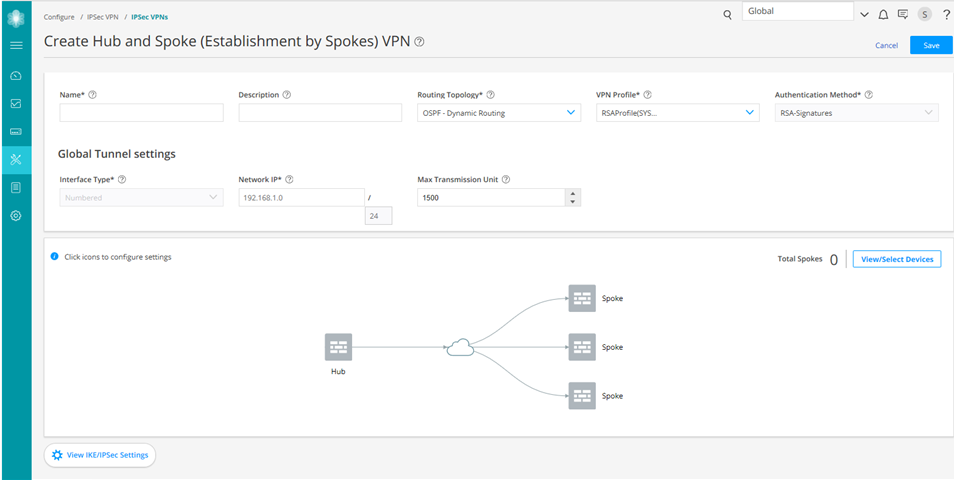954x480 pixels.
Task: Click the Name input field
Action: (141, 113)
